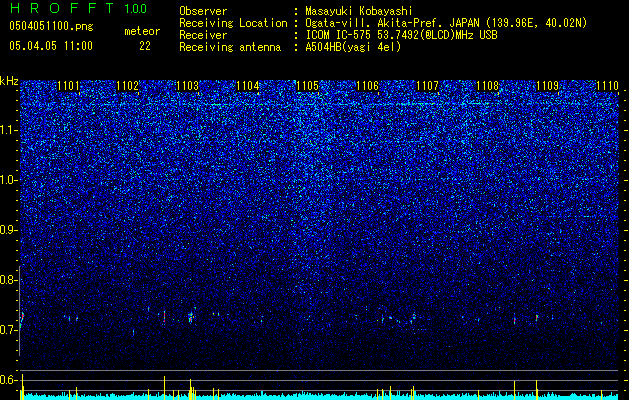Click the HROFFT 1.0.0 title text

[x=79, y=8]
